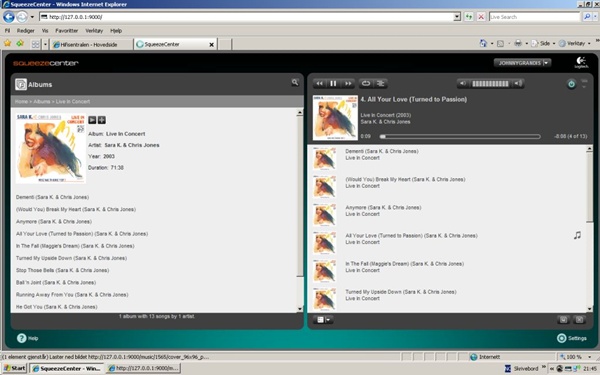Screen dimensions: 600x375
Task: Toggle the player power button
Action: [571, 84]
